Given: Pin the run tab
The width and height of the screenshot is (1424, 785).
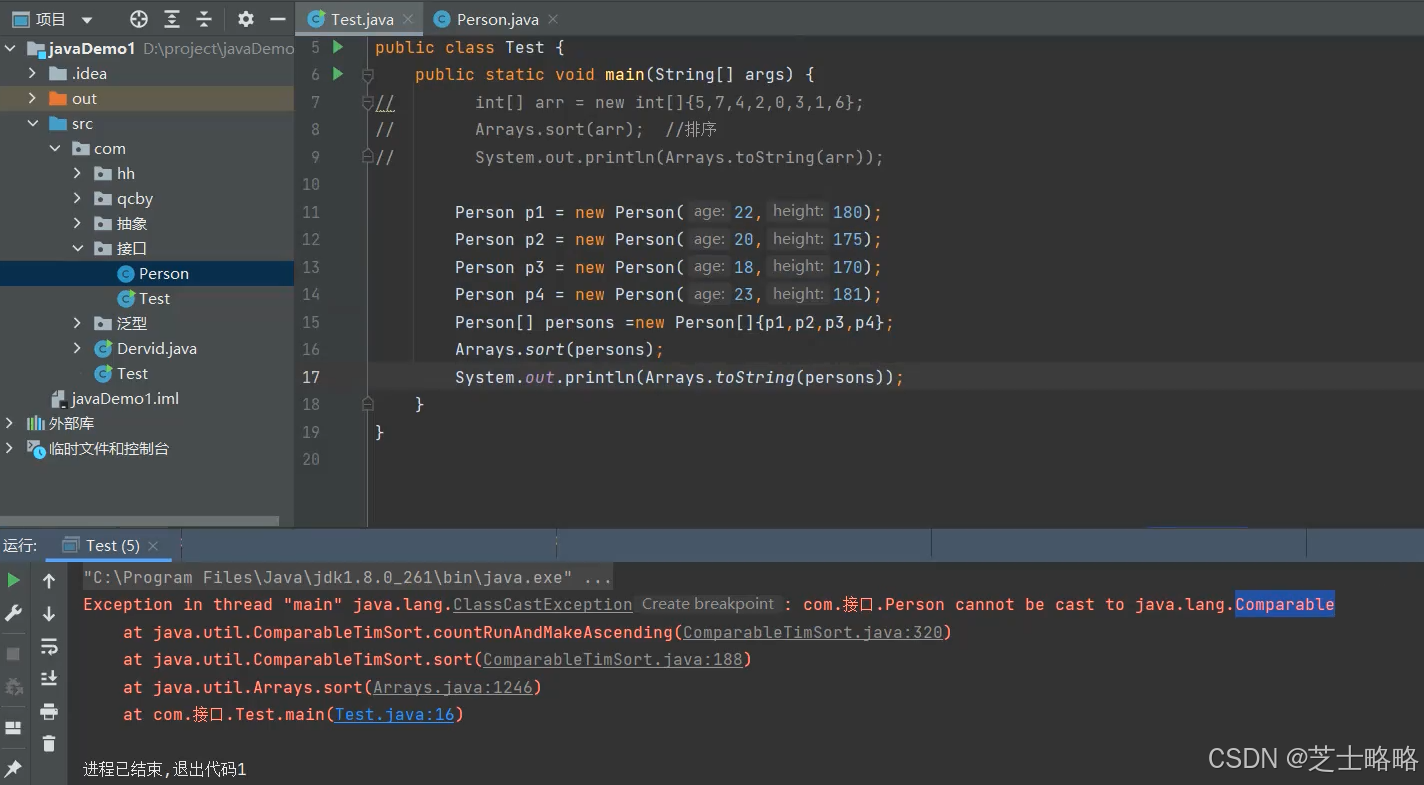Looking at the screenshot, I should coord(13,768).
